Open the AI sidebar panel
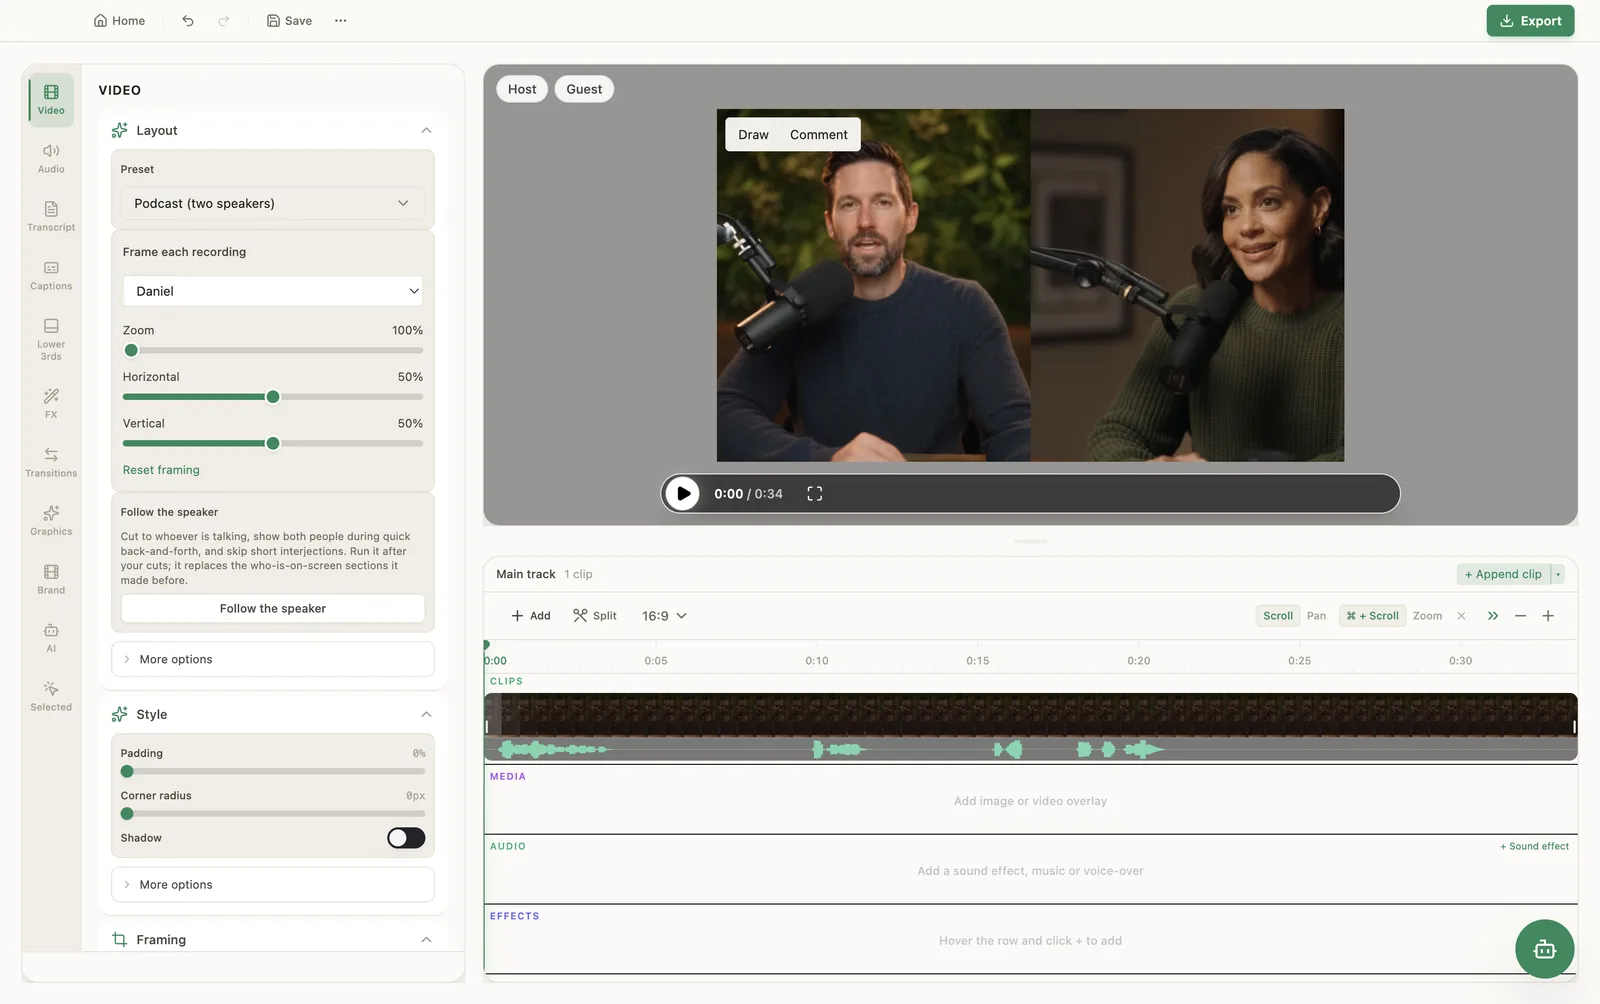 coord(51,637)
